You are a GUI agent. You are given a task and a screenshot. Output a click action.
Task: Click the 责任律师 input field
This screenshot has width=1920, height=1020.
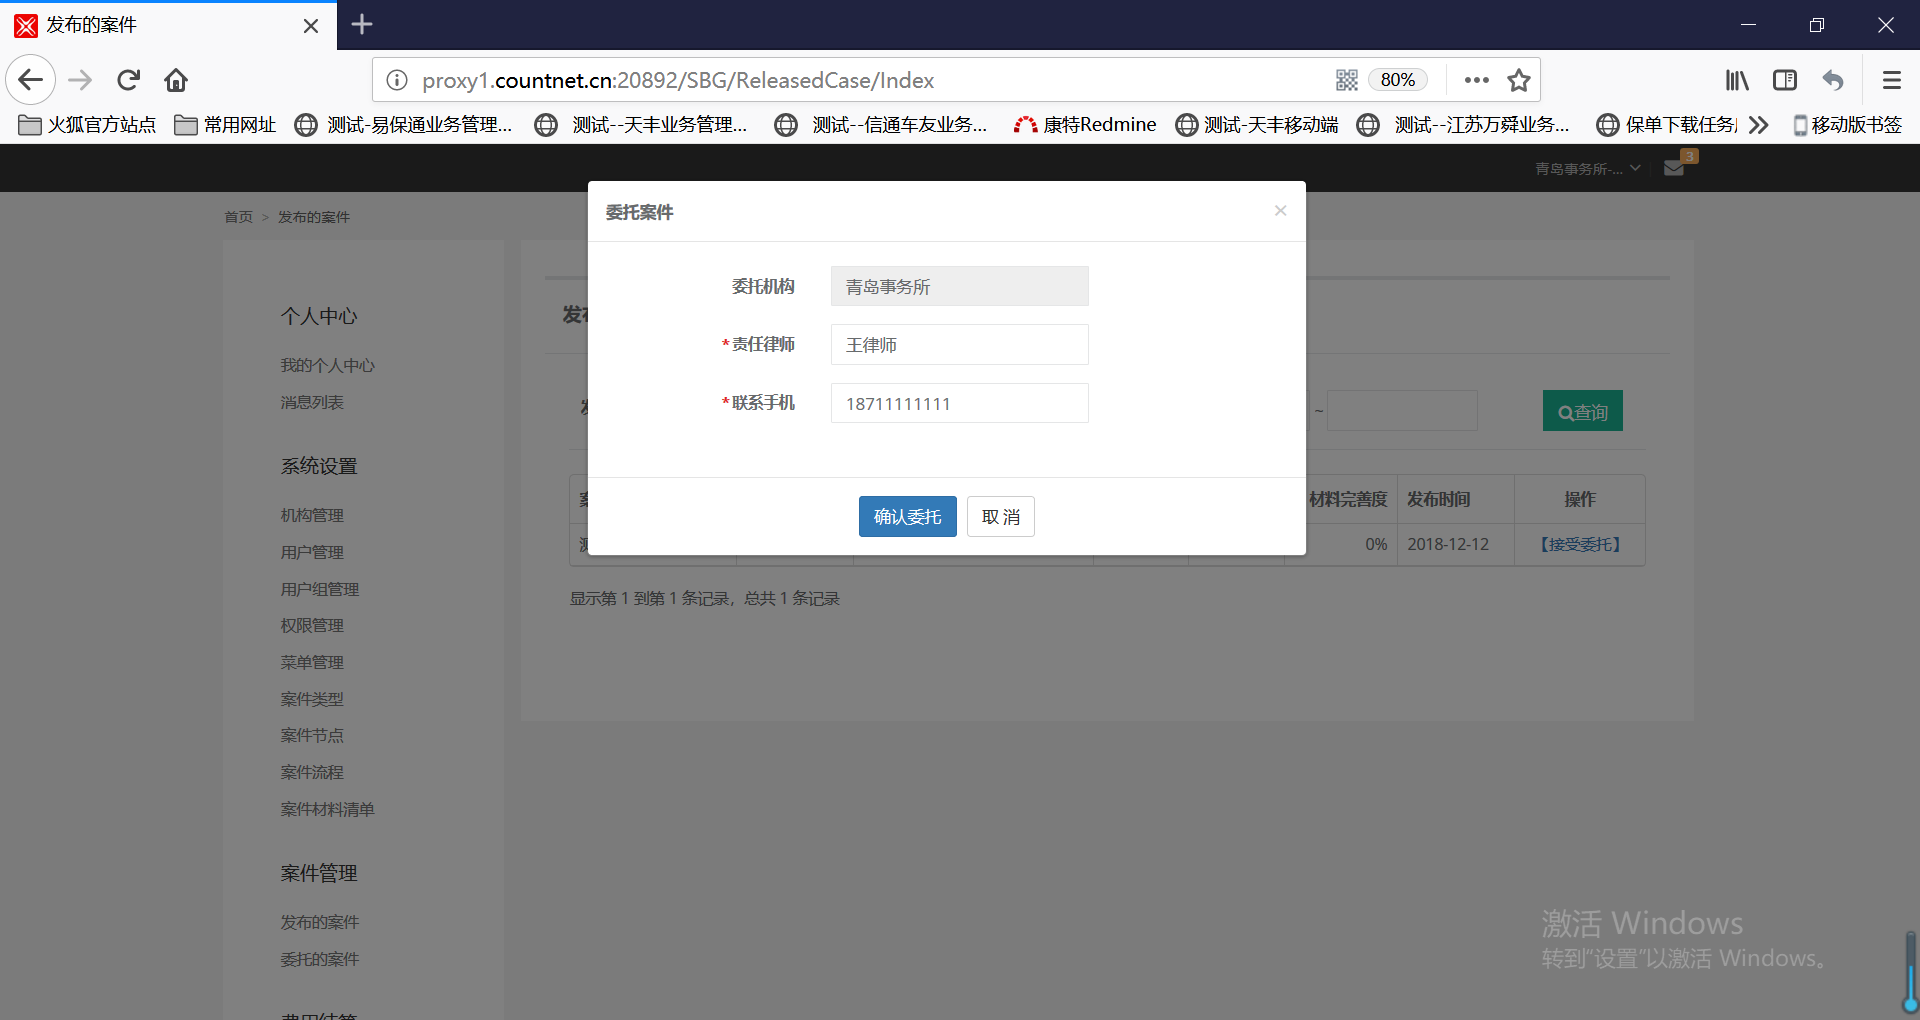coord(959,344)
